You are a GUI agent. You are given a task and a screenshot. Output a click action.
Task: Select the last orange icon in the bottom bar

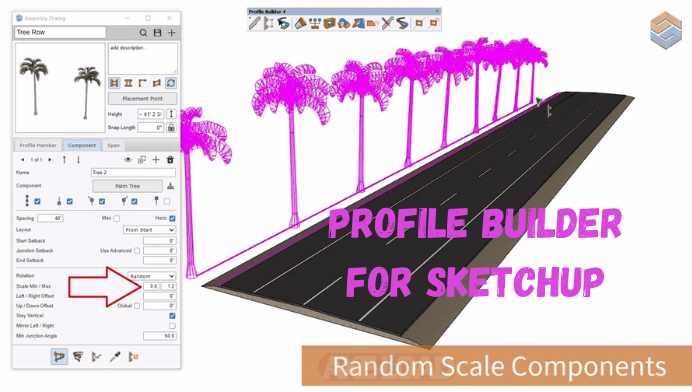133,357
